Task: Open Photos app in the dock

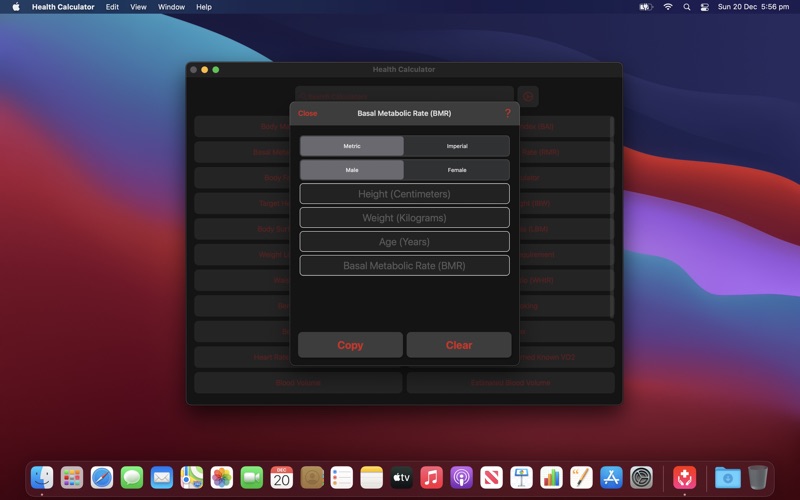Action: tap(222, 478)
